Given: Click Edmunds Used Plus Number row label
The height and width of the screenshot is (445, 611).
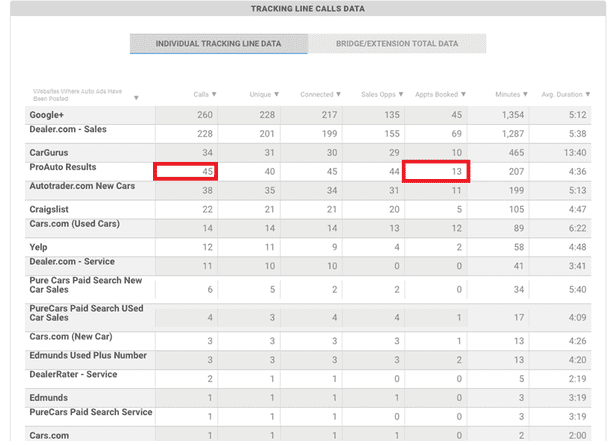Looking at the screenshot, I should click(88, 355).
